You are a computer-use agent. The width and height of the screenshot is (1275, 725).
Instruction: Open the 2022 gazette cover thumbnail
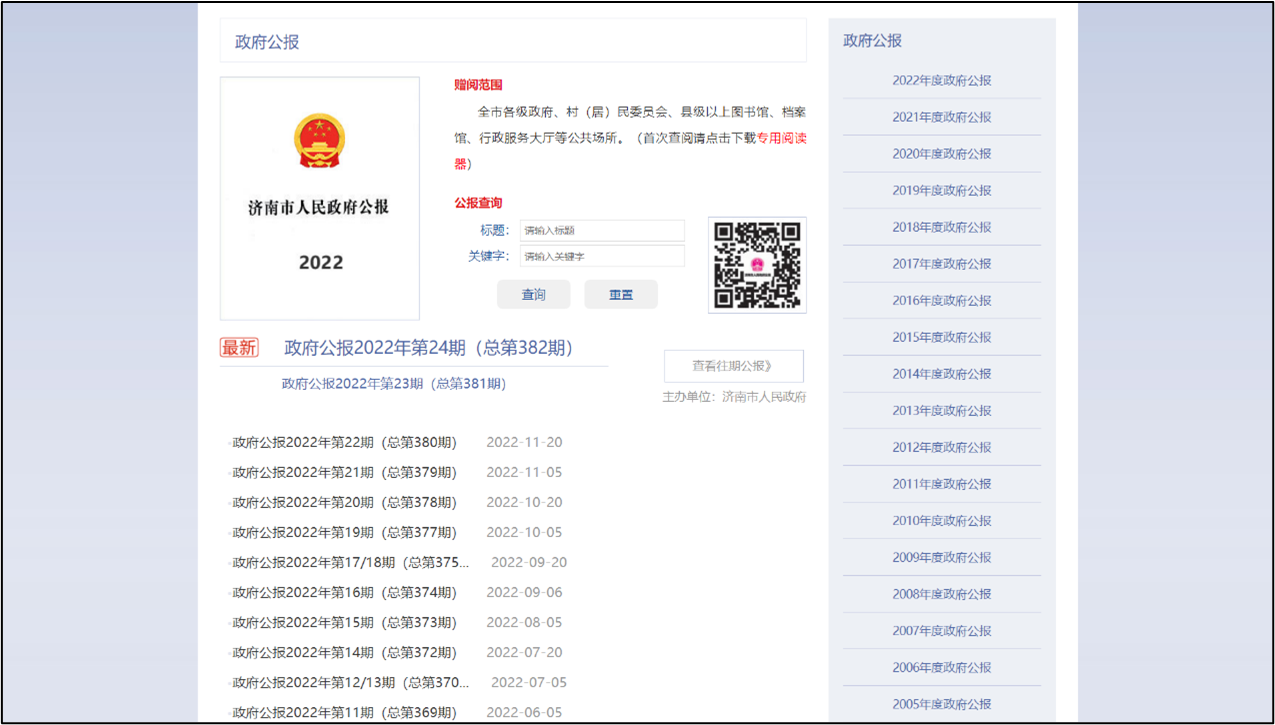320,198
